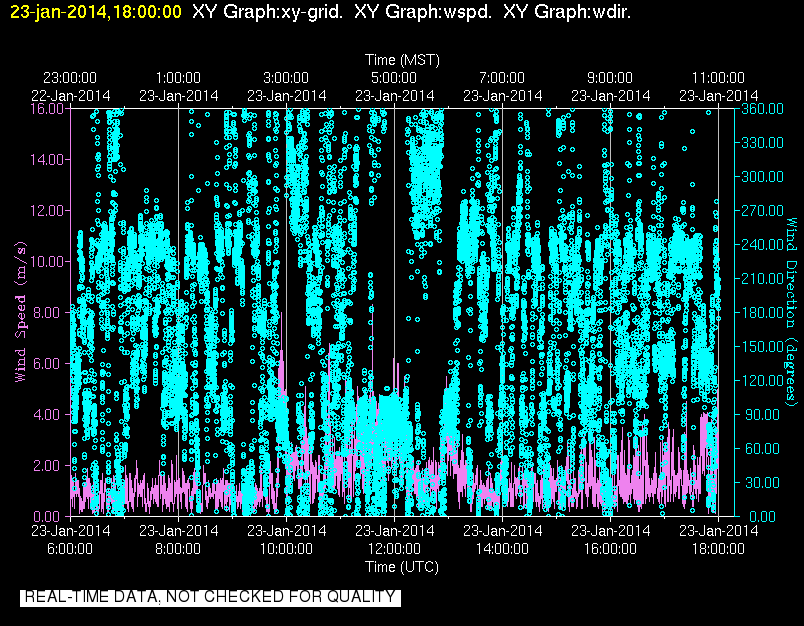The width and height of the screenshot is (804, 626).
Task: Click the 14.00 wind speed tick label
Action: (46, 159)
